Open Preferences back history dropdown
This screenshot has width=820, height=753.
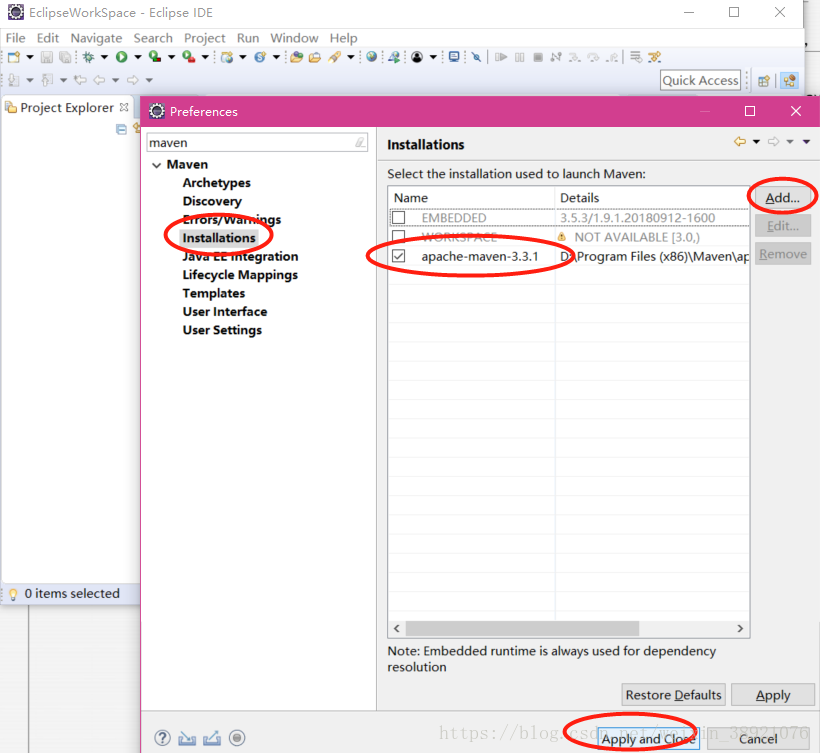click(756, 142)
